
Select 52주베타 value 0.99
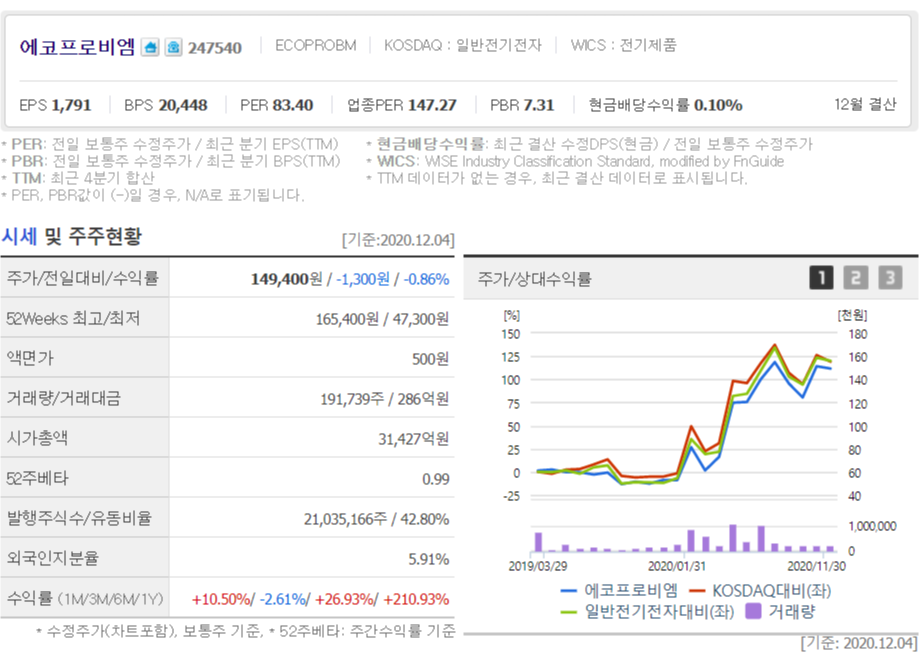tap(435, 479)
